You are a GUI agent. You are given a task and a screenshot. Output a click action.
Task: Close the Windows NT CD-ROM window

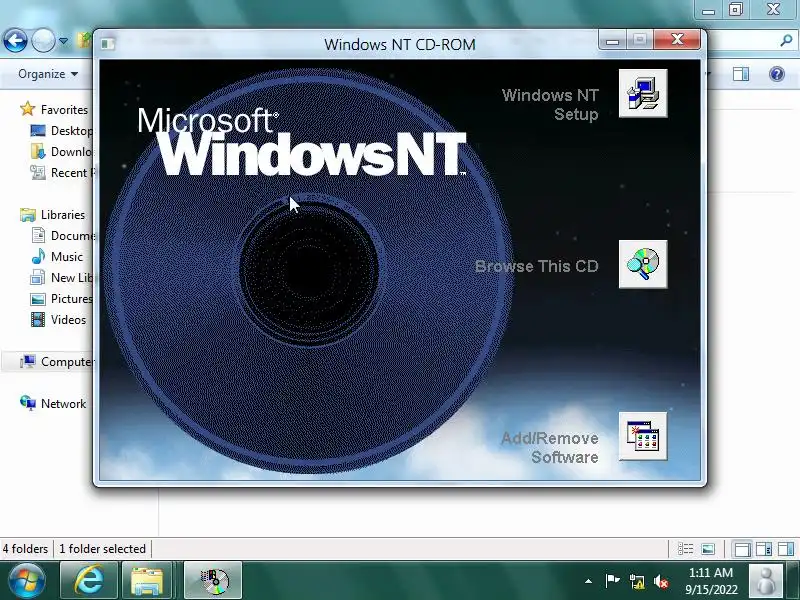coord(677,39)
